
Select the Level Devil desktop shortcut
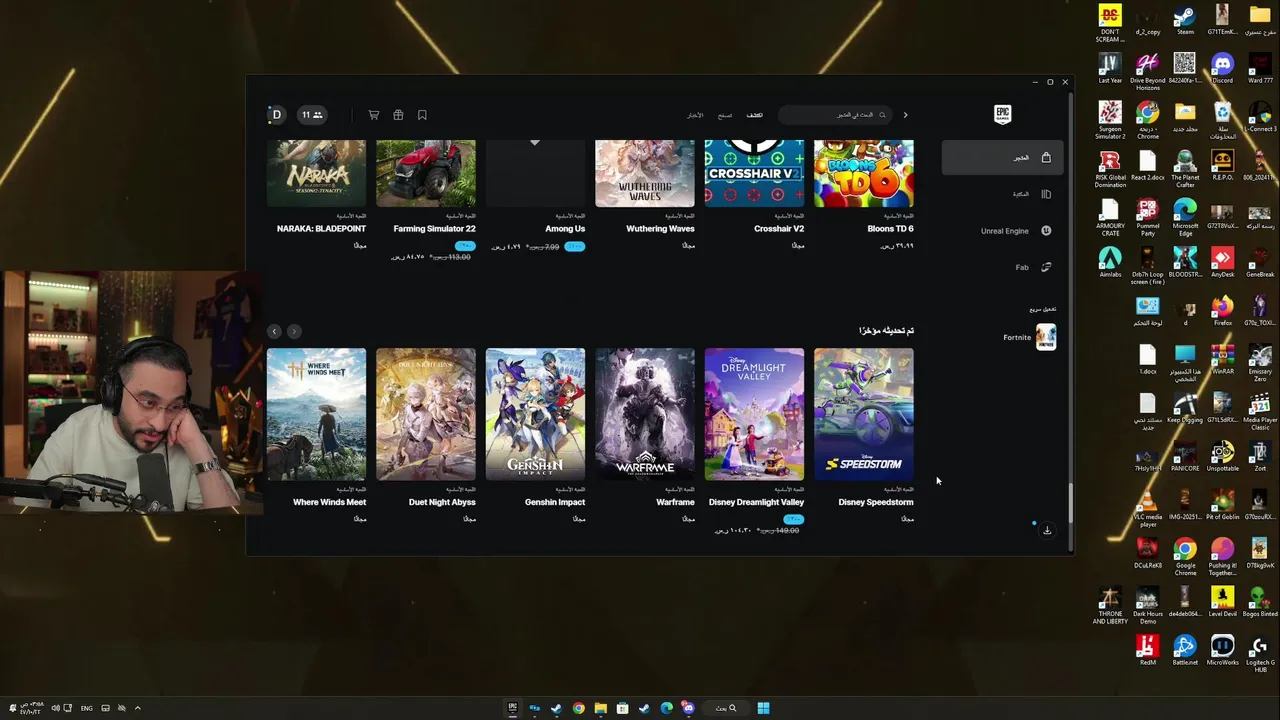click(x=1222, y=603)
